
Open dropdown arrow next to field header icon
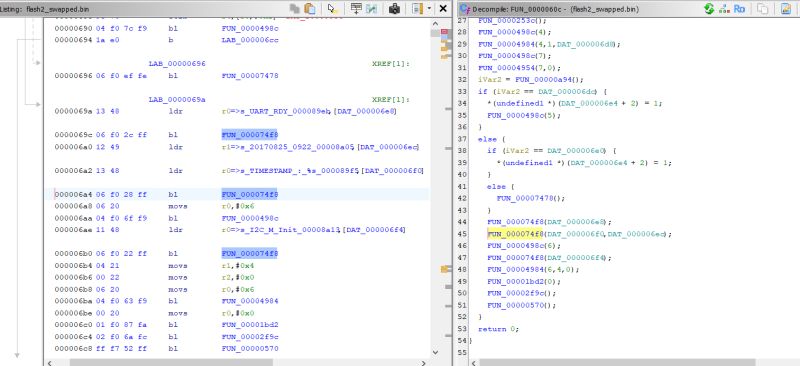click(x=429, y=9)
